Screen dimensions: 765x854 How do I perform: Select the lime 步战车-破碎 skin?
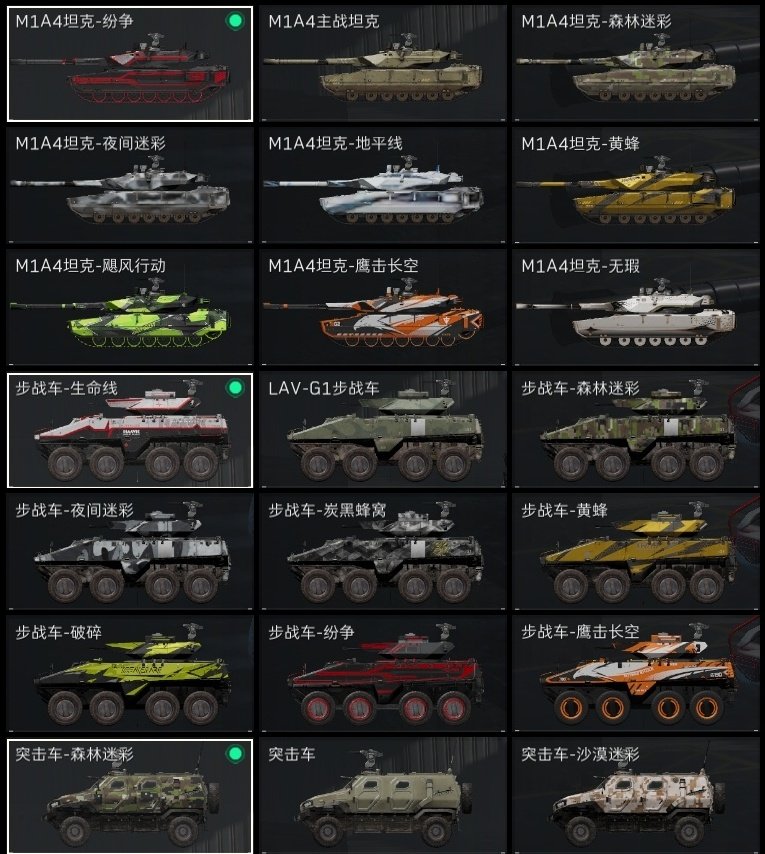pyautogui.click(x=130, y=674)
